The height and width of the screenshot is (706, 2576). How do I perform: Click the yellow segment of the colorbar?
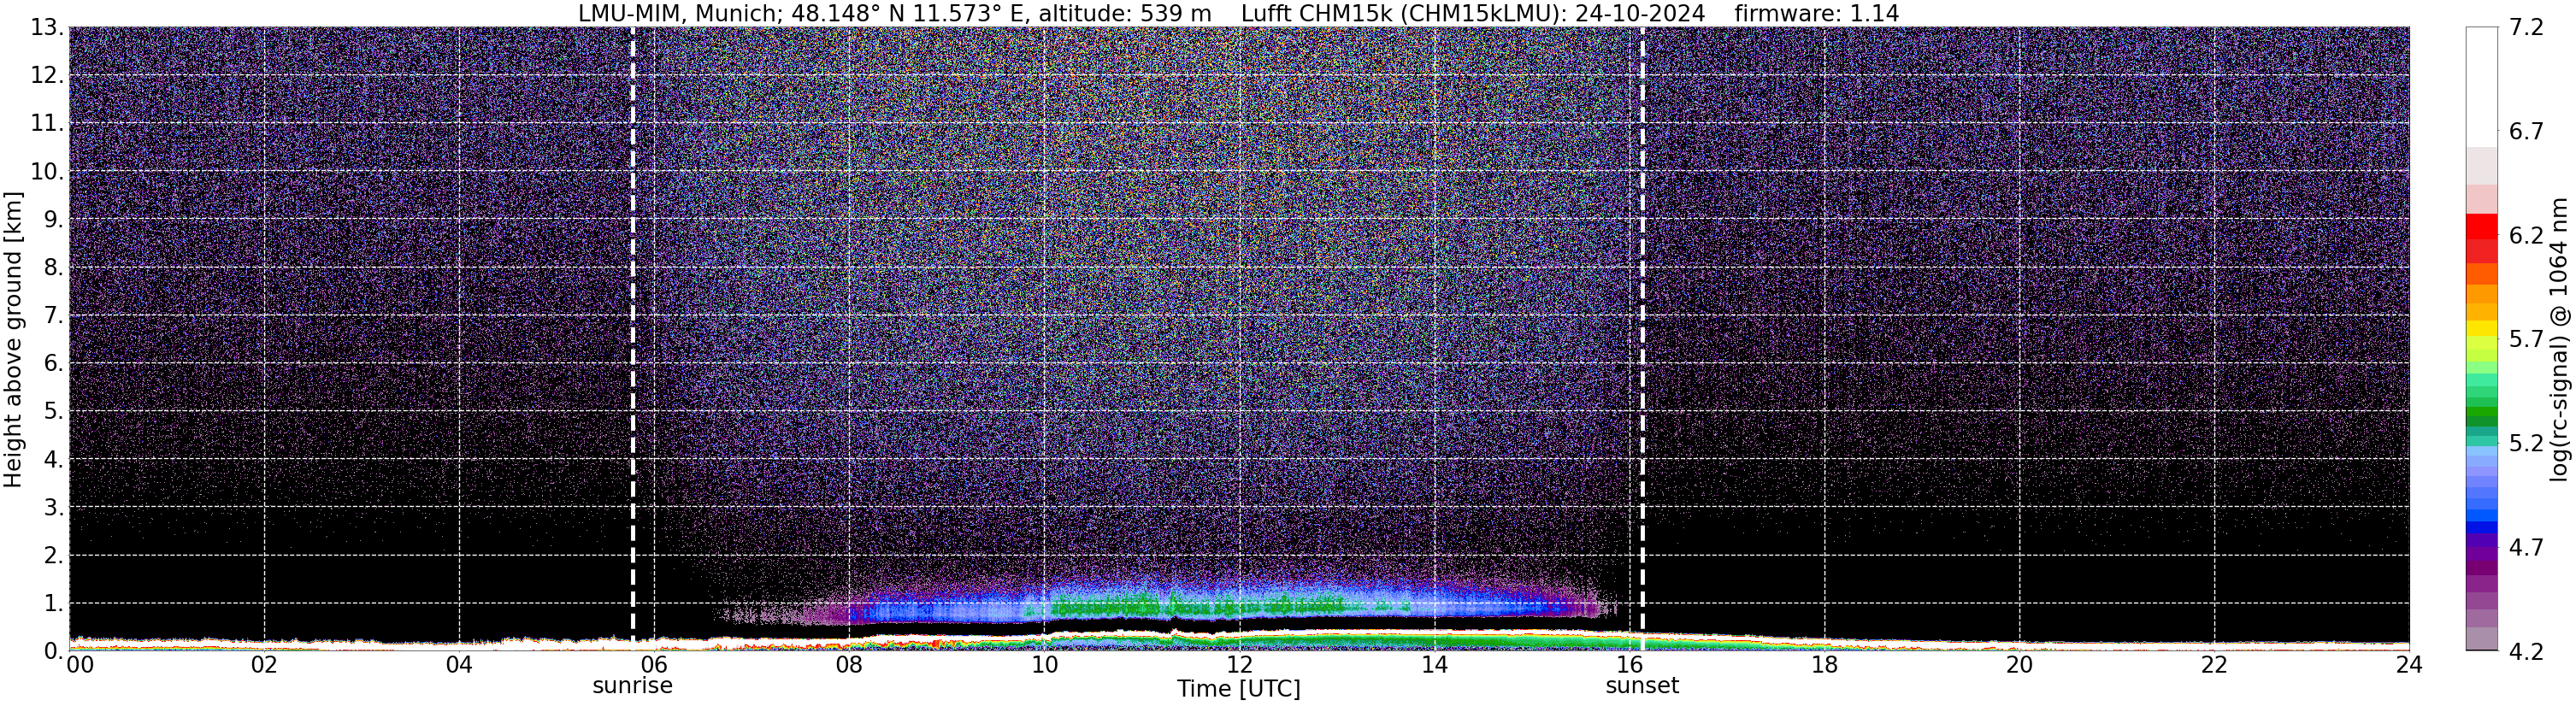[x=2481, y=328]
